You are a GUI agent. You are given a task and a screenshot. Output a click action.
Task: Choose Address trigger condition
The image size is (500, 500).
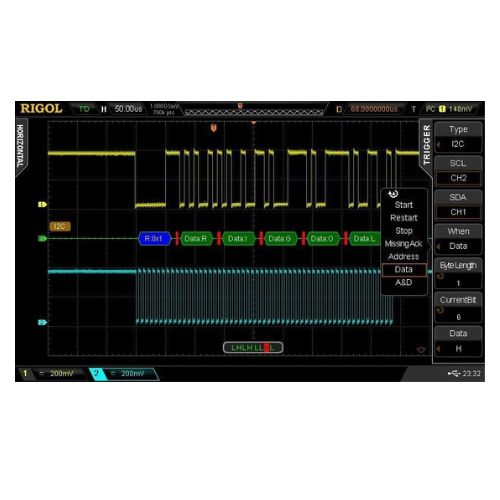(x=404, y=256)
